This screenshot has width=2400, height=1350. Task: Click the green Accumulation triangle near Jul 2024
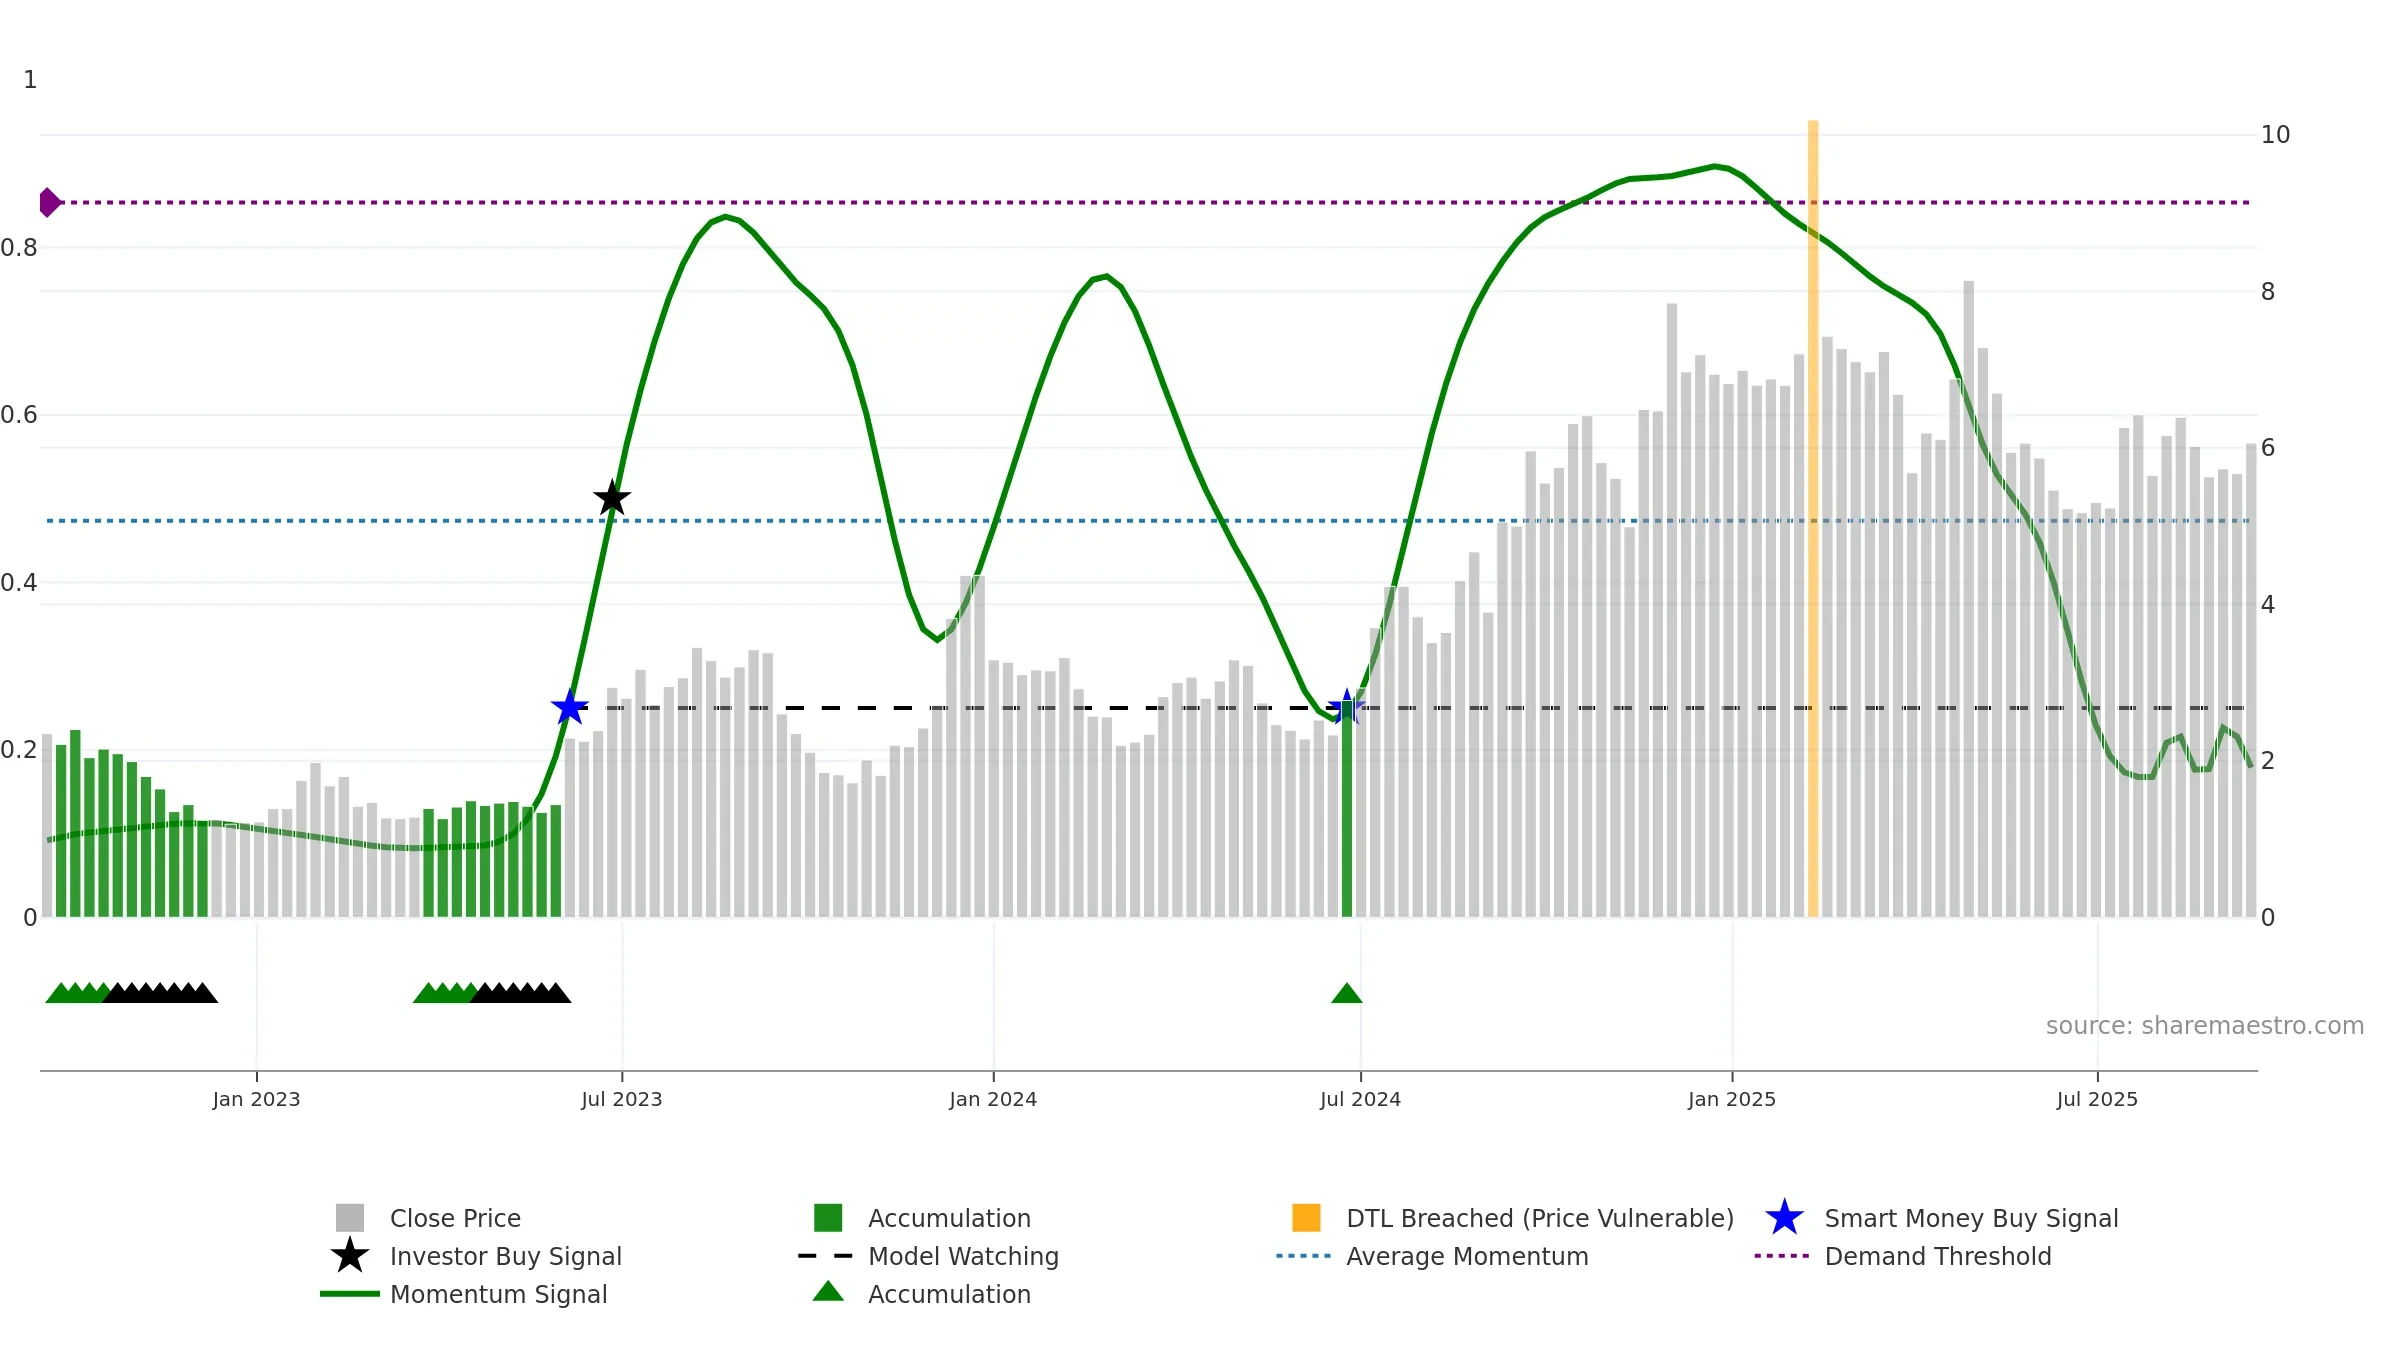1346,993
